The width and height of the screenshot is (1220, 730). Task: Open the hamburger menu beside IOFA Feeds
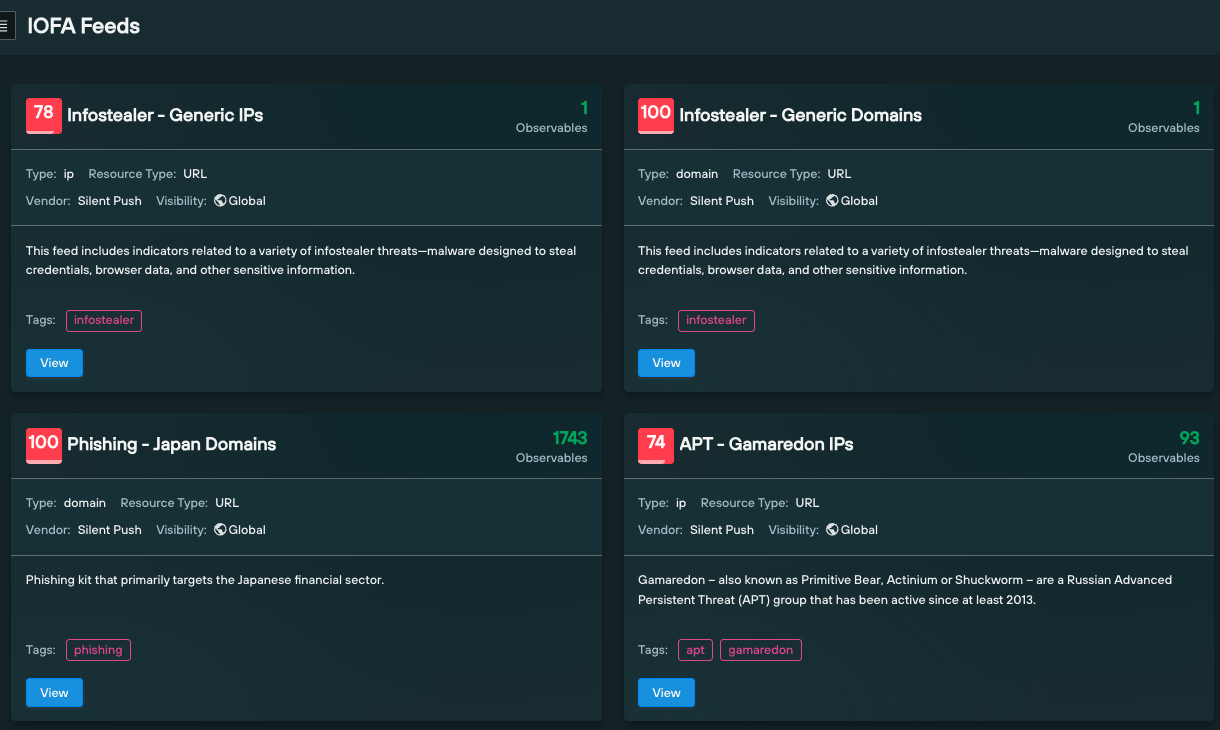pos(5,26)
